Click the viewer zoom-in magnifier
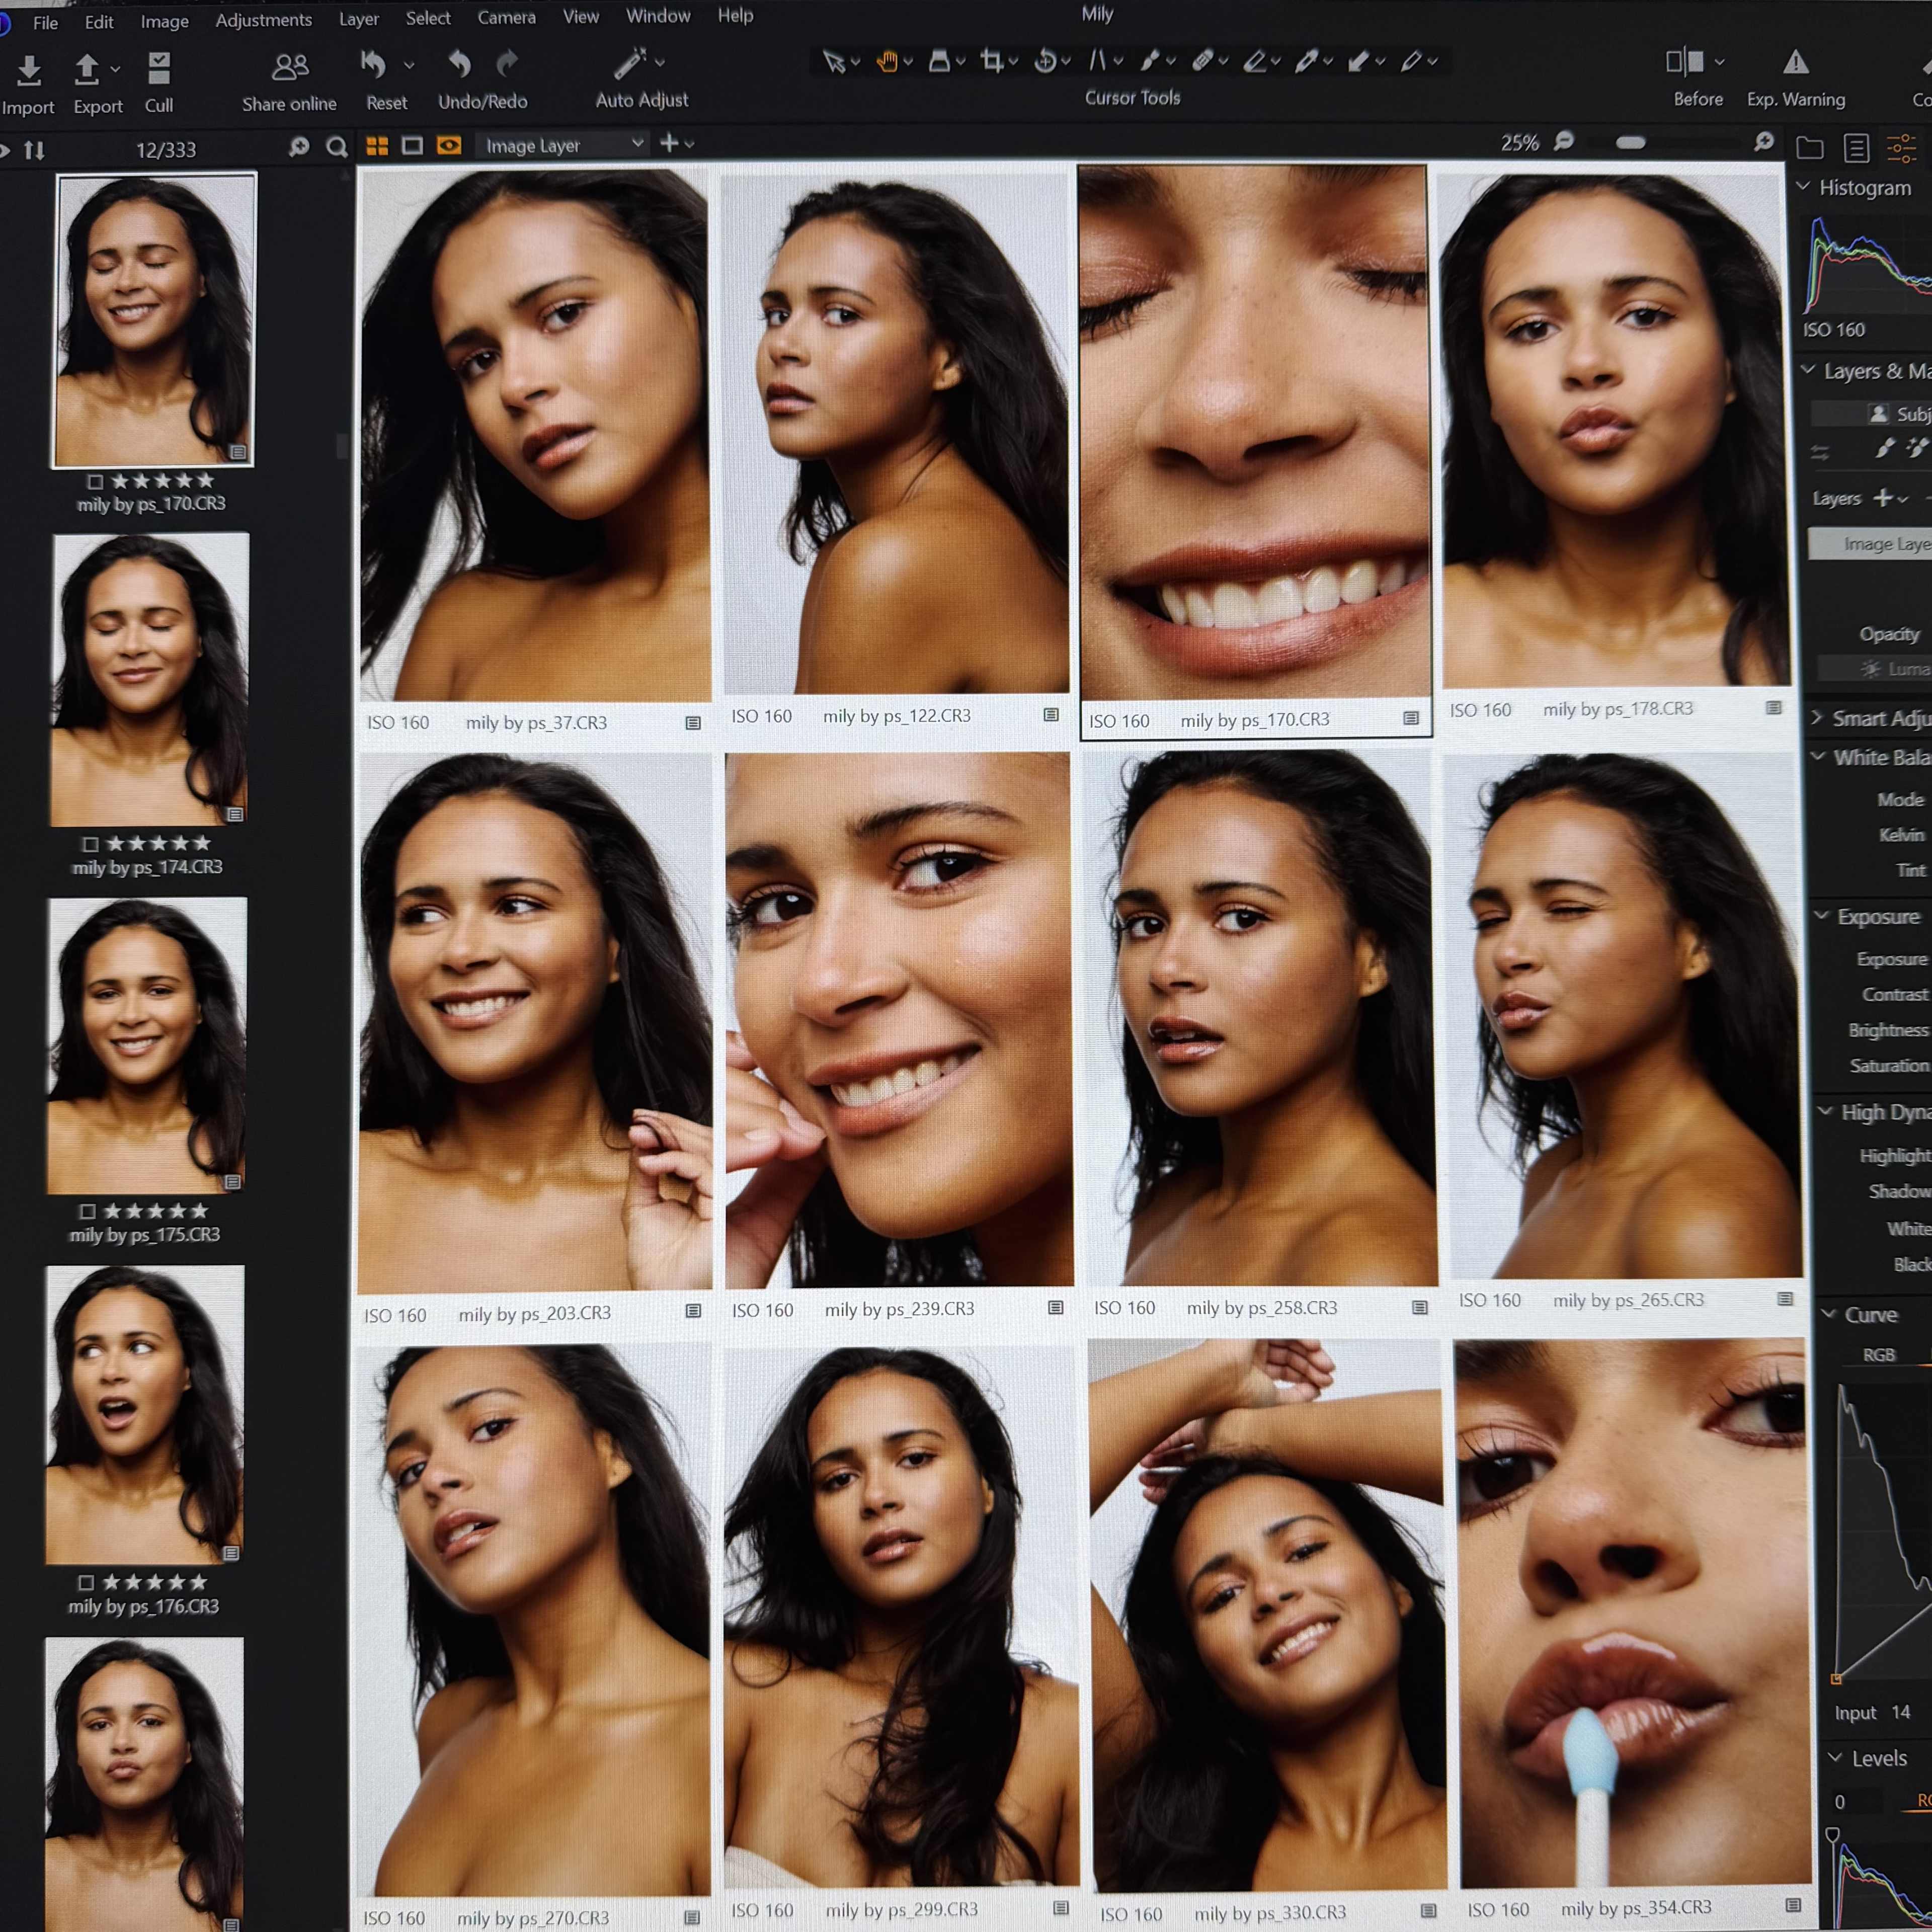Image resolution: width=1932 pixels, height=1932 pixels. coord(1764,142)
